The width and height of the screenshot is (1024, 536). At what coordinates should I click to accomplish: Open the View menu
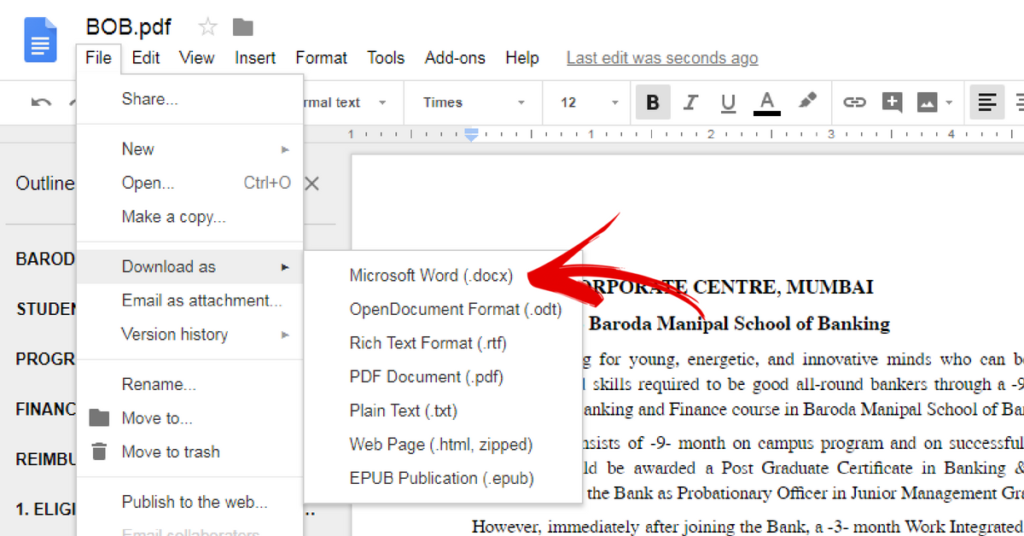(197, 58)
